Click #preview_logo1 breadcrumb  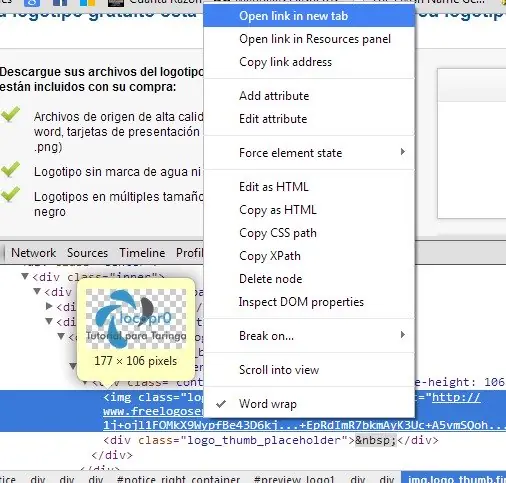click(294, 479)
